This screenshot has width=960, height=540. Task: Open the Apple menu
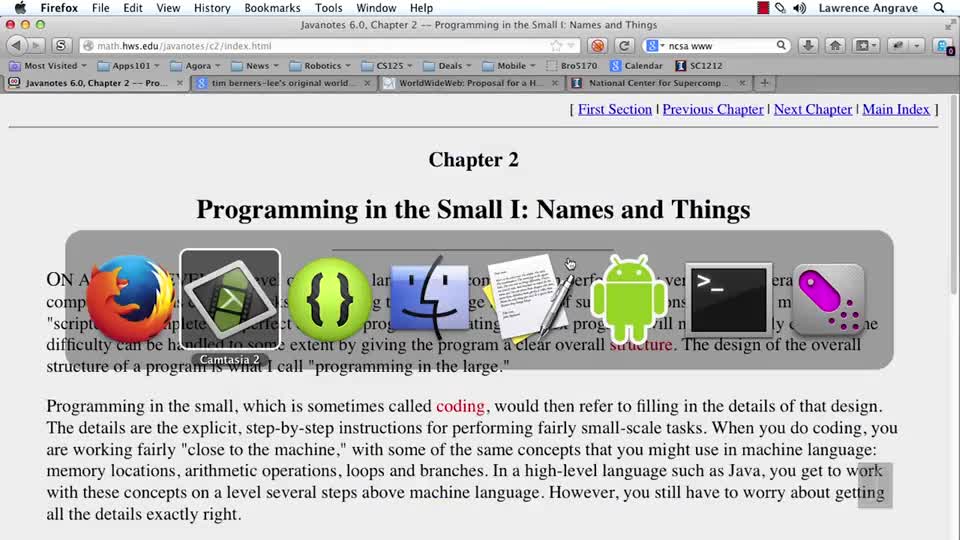[20, 8]
